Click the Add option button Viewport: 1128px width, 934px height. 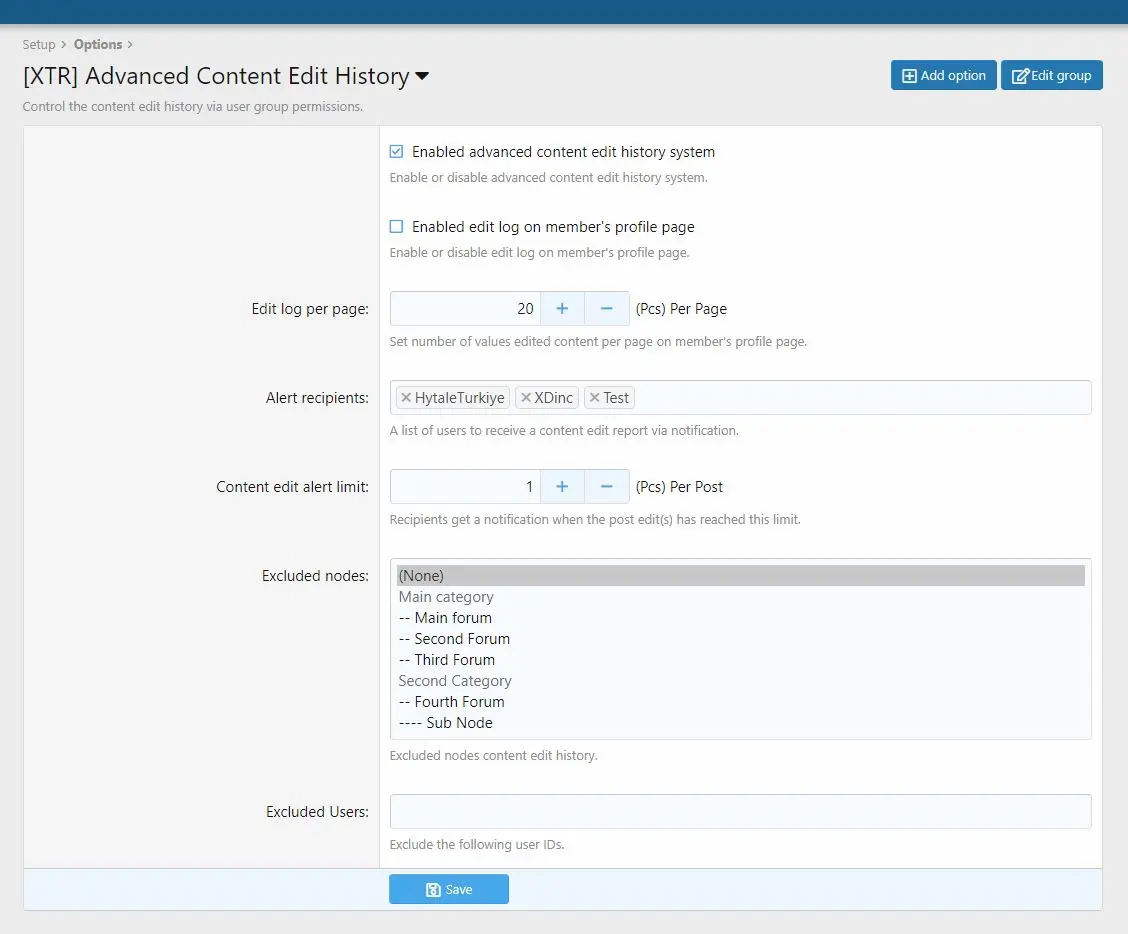pos(943,75)
